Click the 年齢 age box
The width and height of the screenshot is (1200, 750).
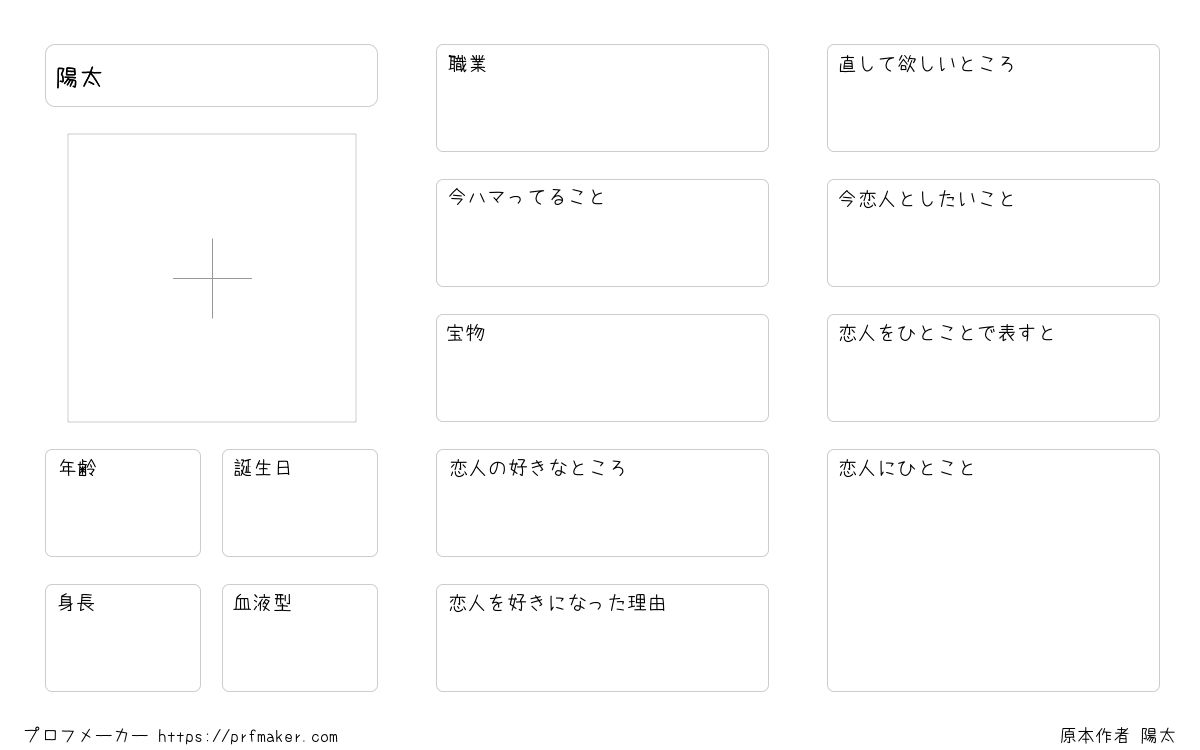click(x=123, y=503)
